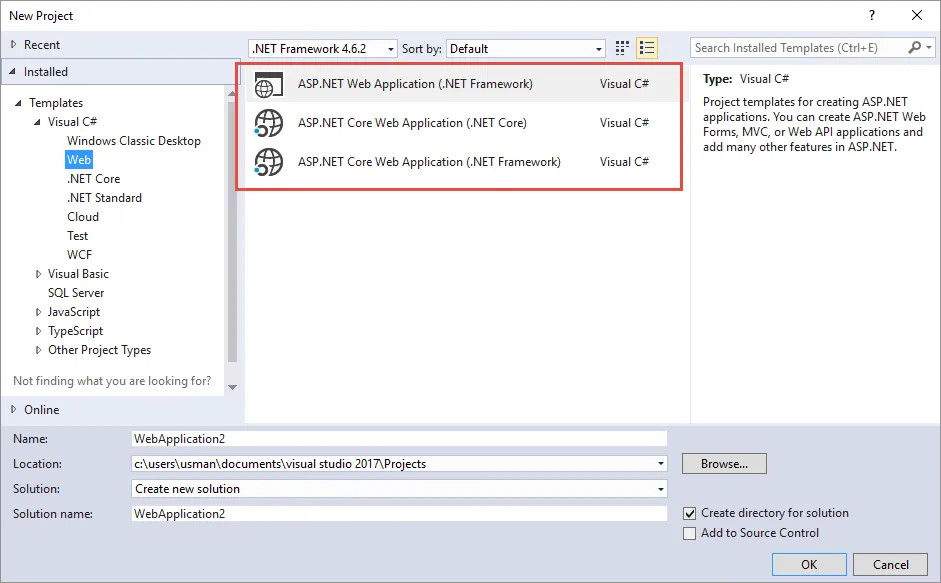Select the Cloud category

pos(83,217)
